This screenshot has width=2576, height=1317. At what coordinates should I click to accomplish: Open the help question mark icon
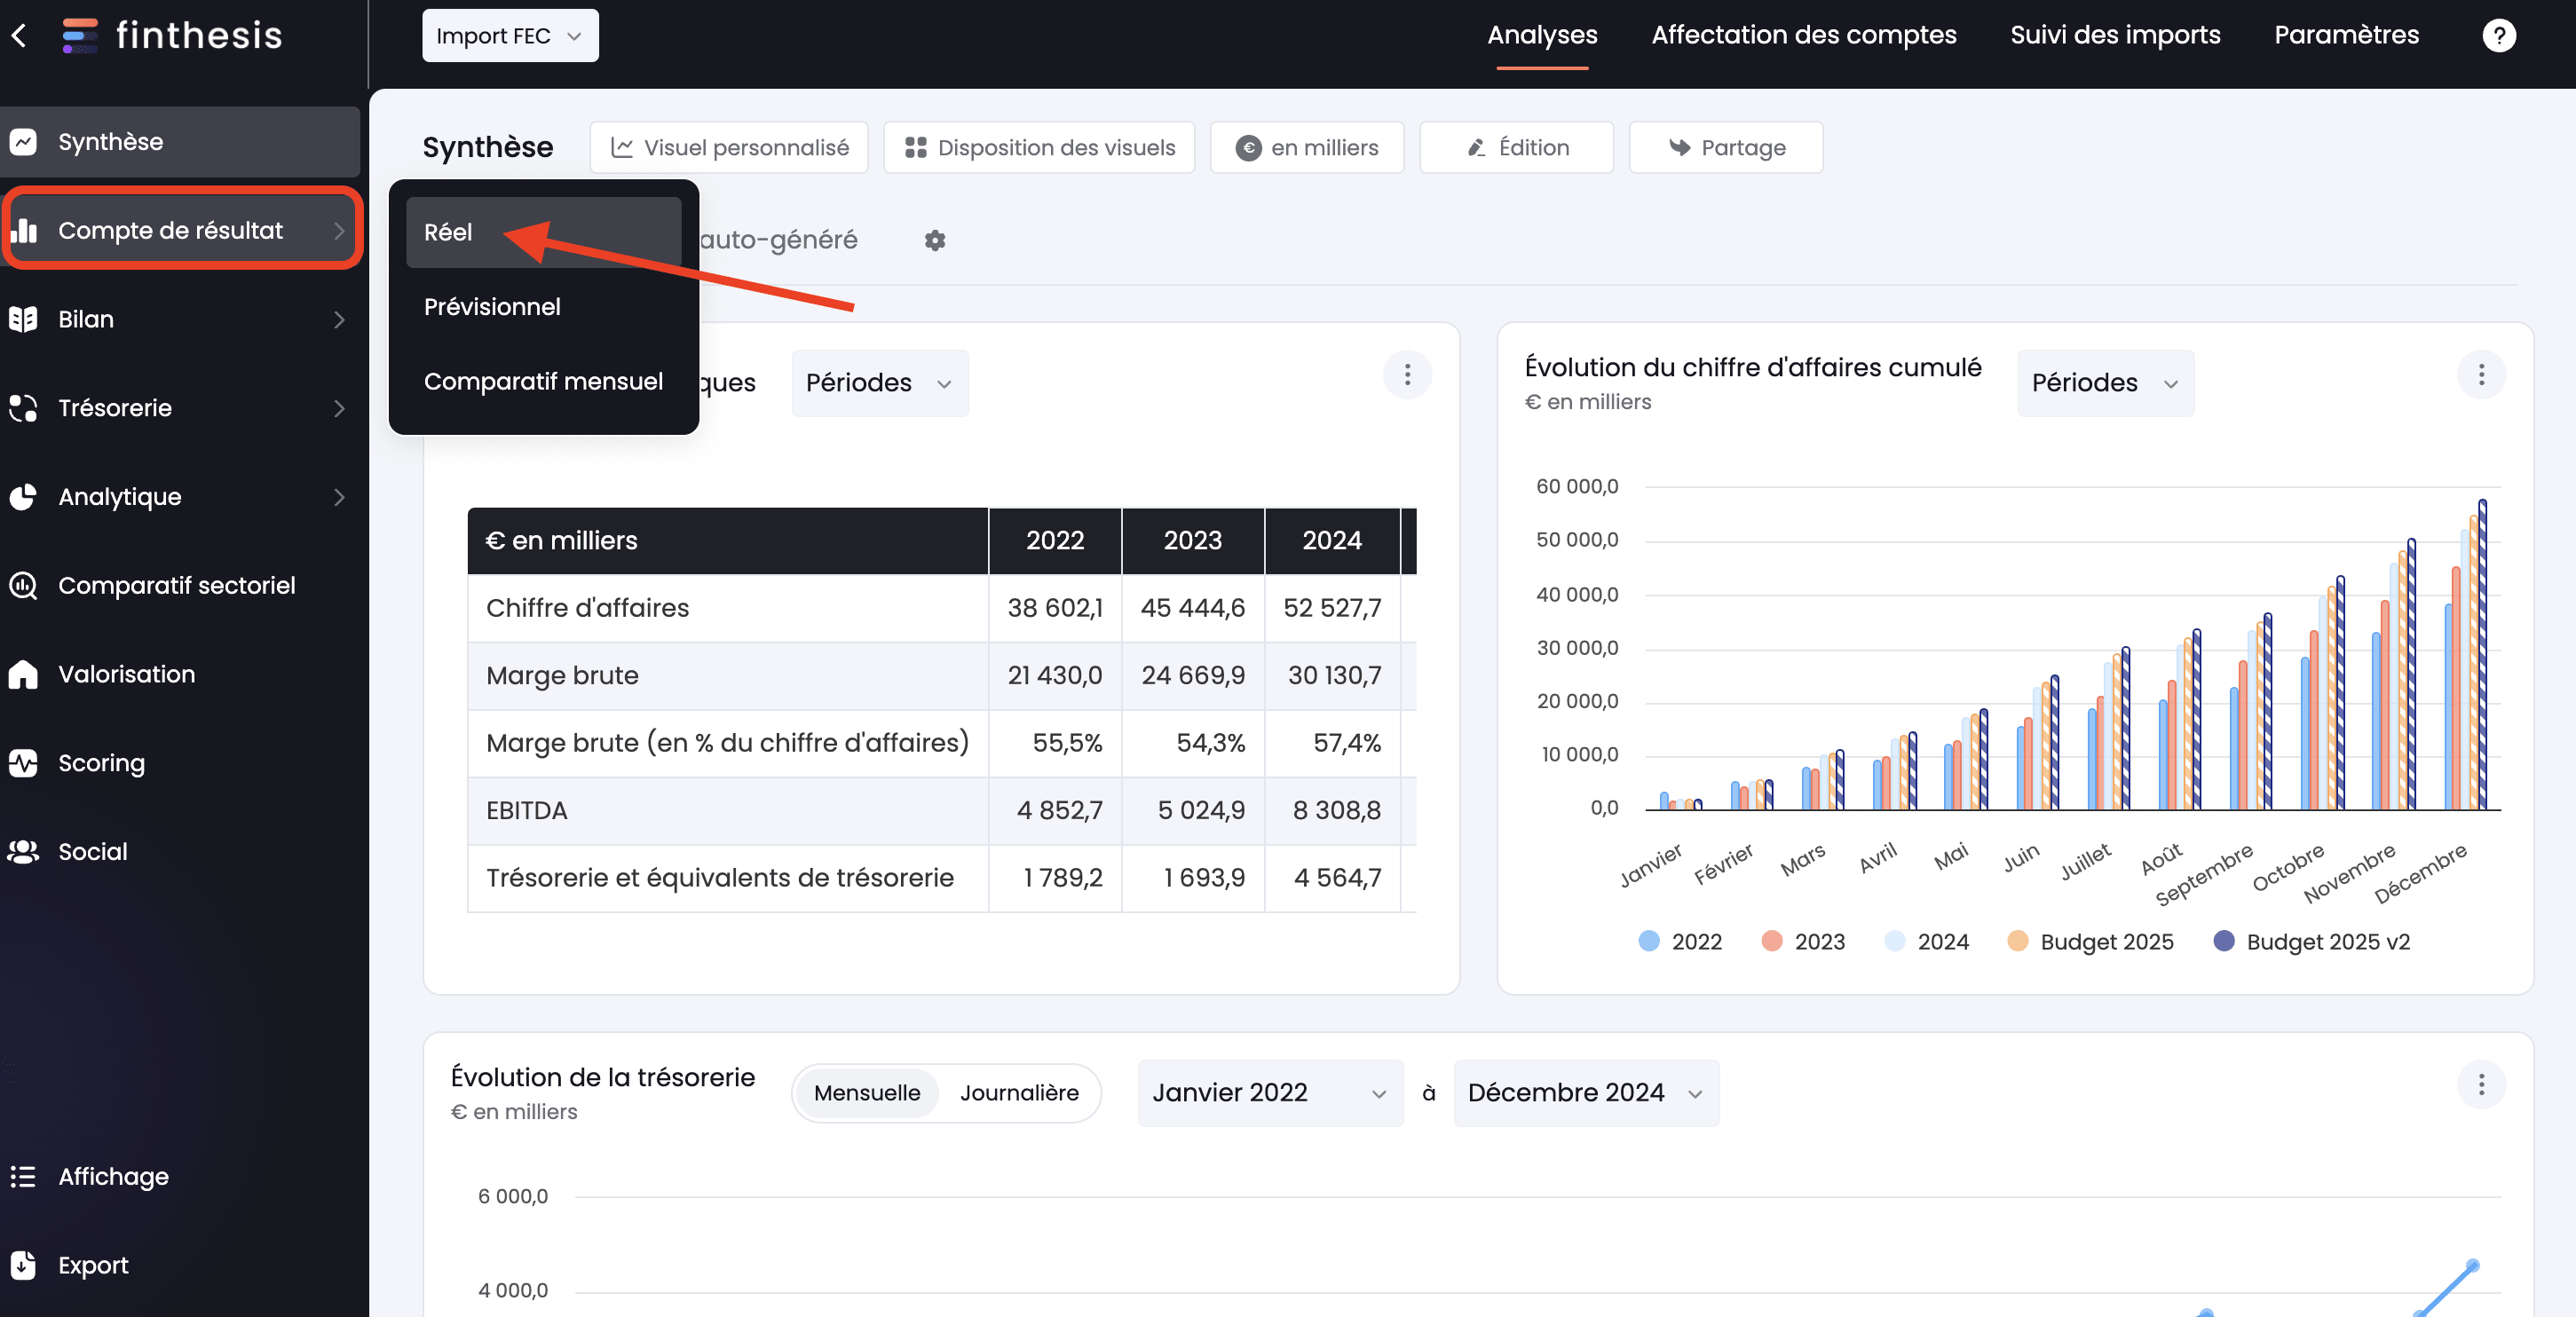click(2498, 36)
